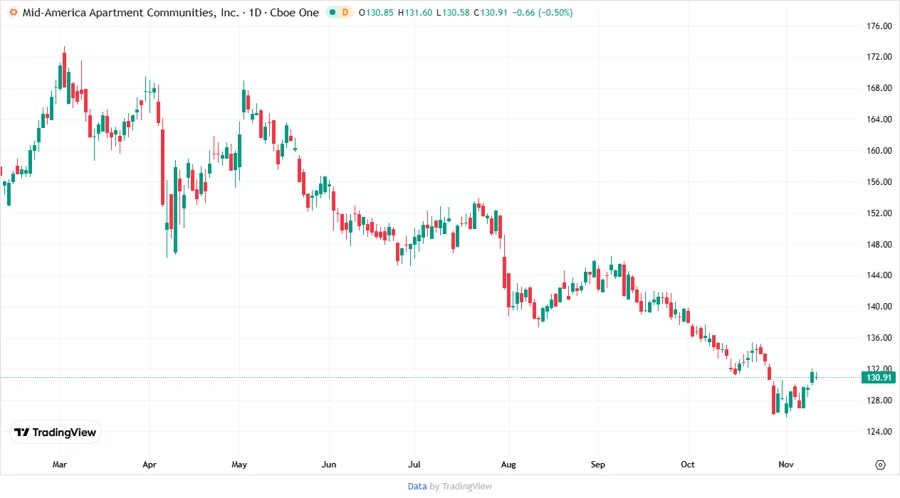Click the 136.00 price axis label
The height and width of the screenshot is (498, 900).
tap(879, 338)
